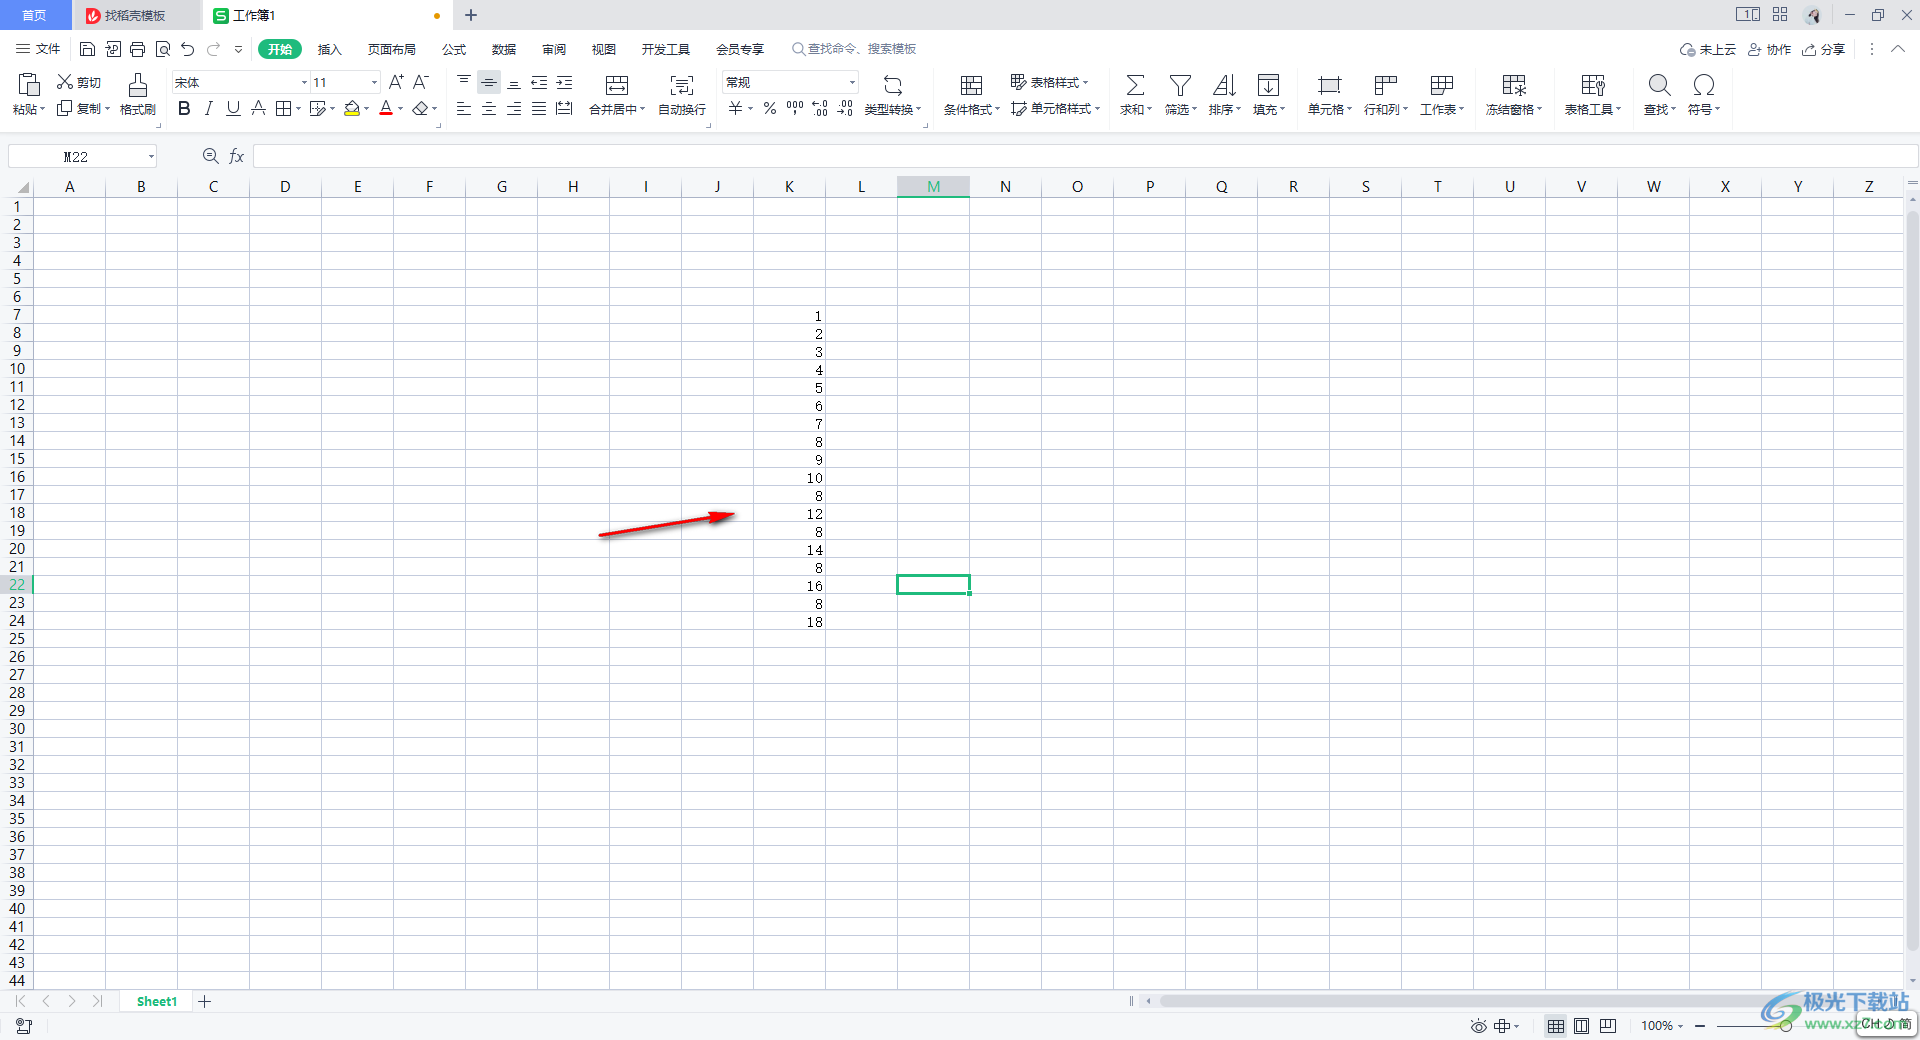Viewport: 1920px width, 1040px height.
Task: Click the thousands separator 000 icon
Action: click(795, 108)
